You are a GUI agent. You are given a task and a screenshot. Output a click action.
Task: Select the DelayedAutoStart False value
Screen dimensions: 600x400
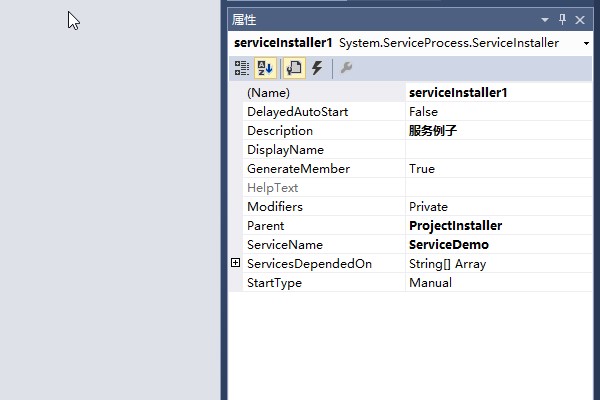click(498, 112)
